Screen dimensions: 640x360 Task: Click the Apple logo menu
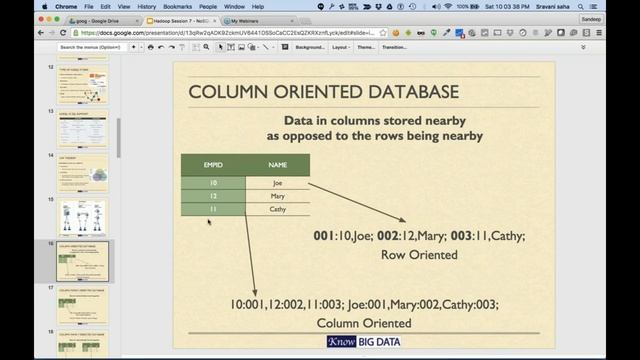(44, 7)
